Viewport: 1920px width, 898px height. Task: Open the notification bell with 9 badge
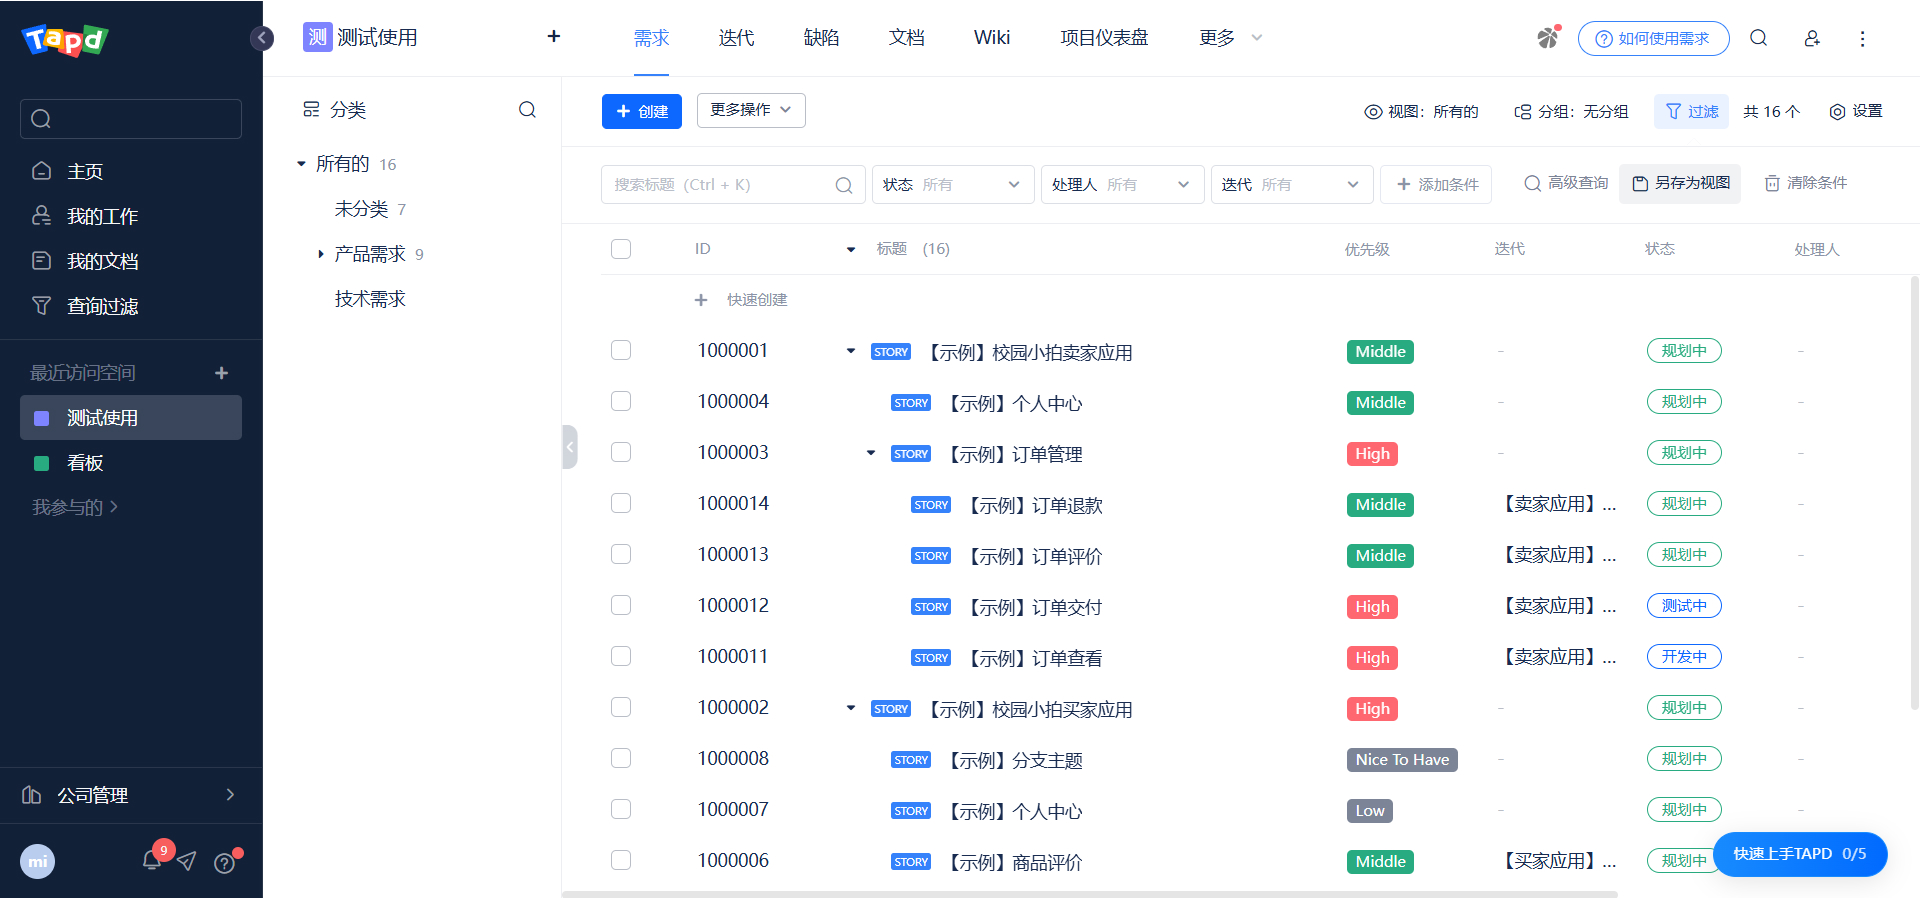(x=154, y=857)
